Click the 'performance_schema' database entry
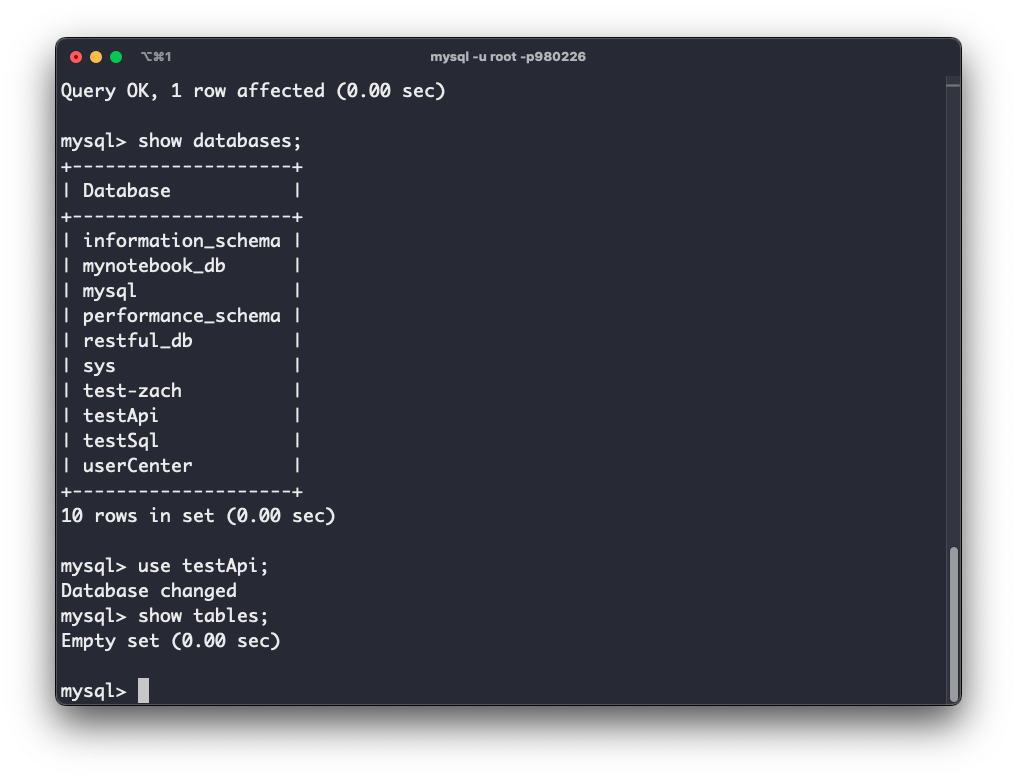This screenshot has width=1017, height=779. 181,316
